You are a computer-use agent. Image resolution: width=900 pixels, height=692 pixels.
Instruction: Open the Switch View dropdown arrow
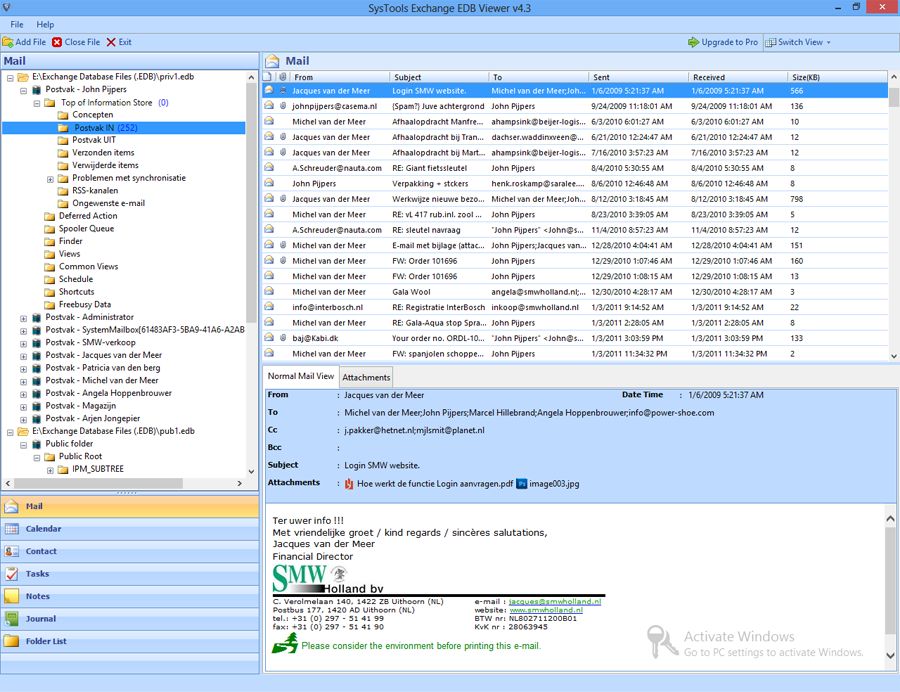coord(828,42)
